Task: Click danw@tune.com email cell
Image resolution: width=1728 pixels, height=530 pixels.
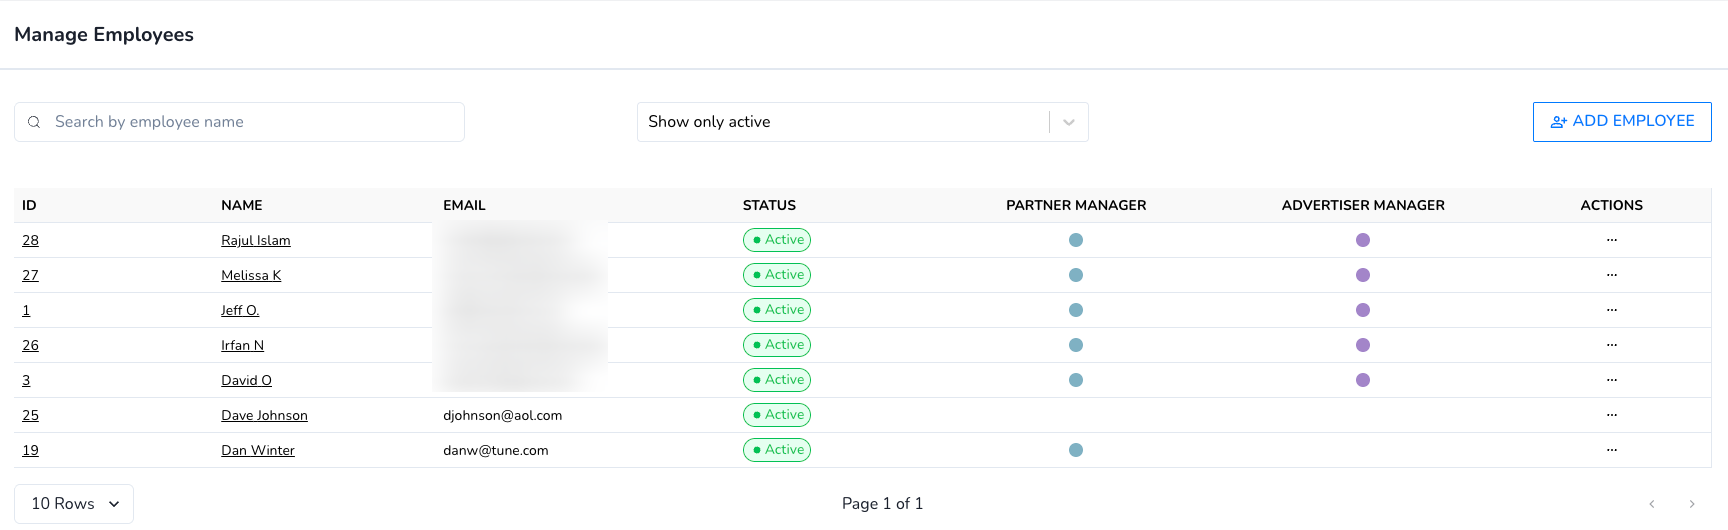Action: pyautogui.click(x=495, y=450)
